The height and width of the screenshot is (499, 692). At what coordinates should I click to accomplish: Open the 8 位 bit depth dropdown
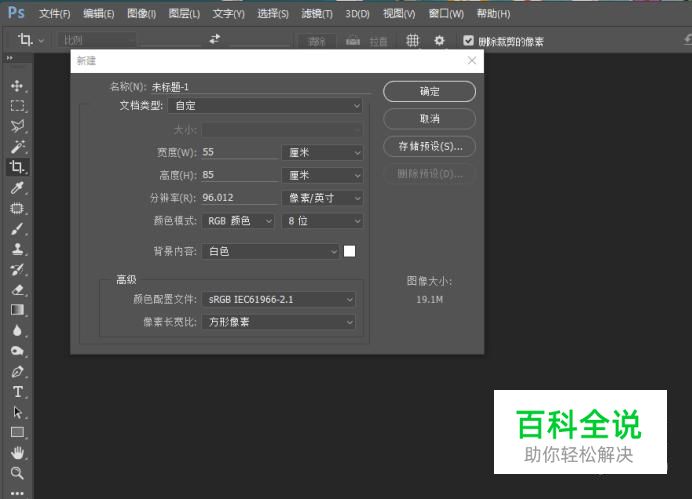(x=322, y=221)
